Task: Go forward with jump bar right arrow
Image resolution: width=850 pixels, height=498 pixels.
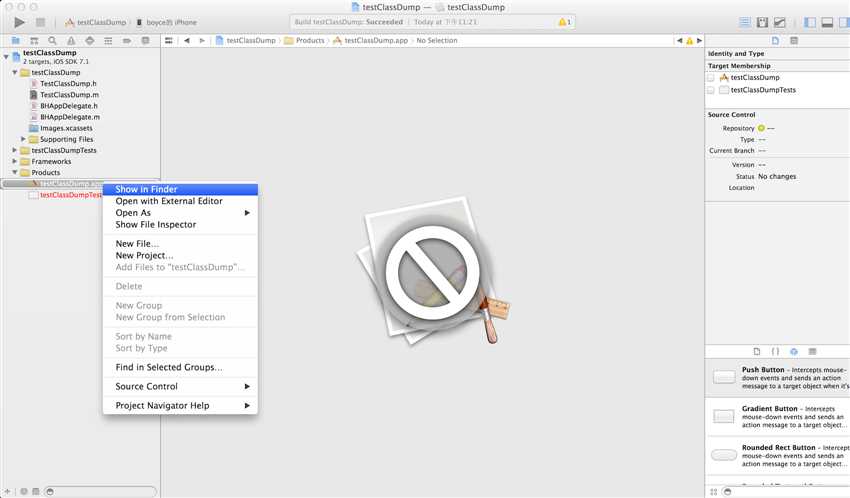Action: click(202, 41)
